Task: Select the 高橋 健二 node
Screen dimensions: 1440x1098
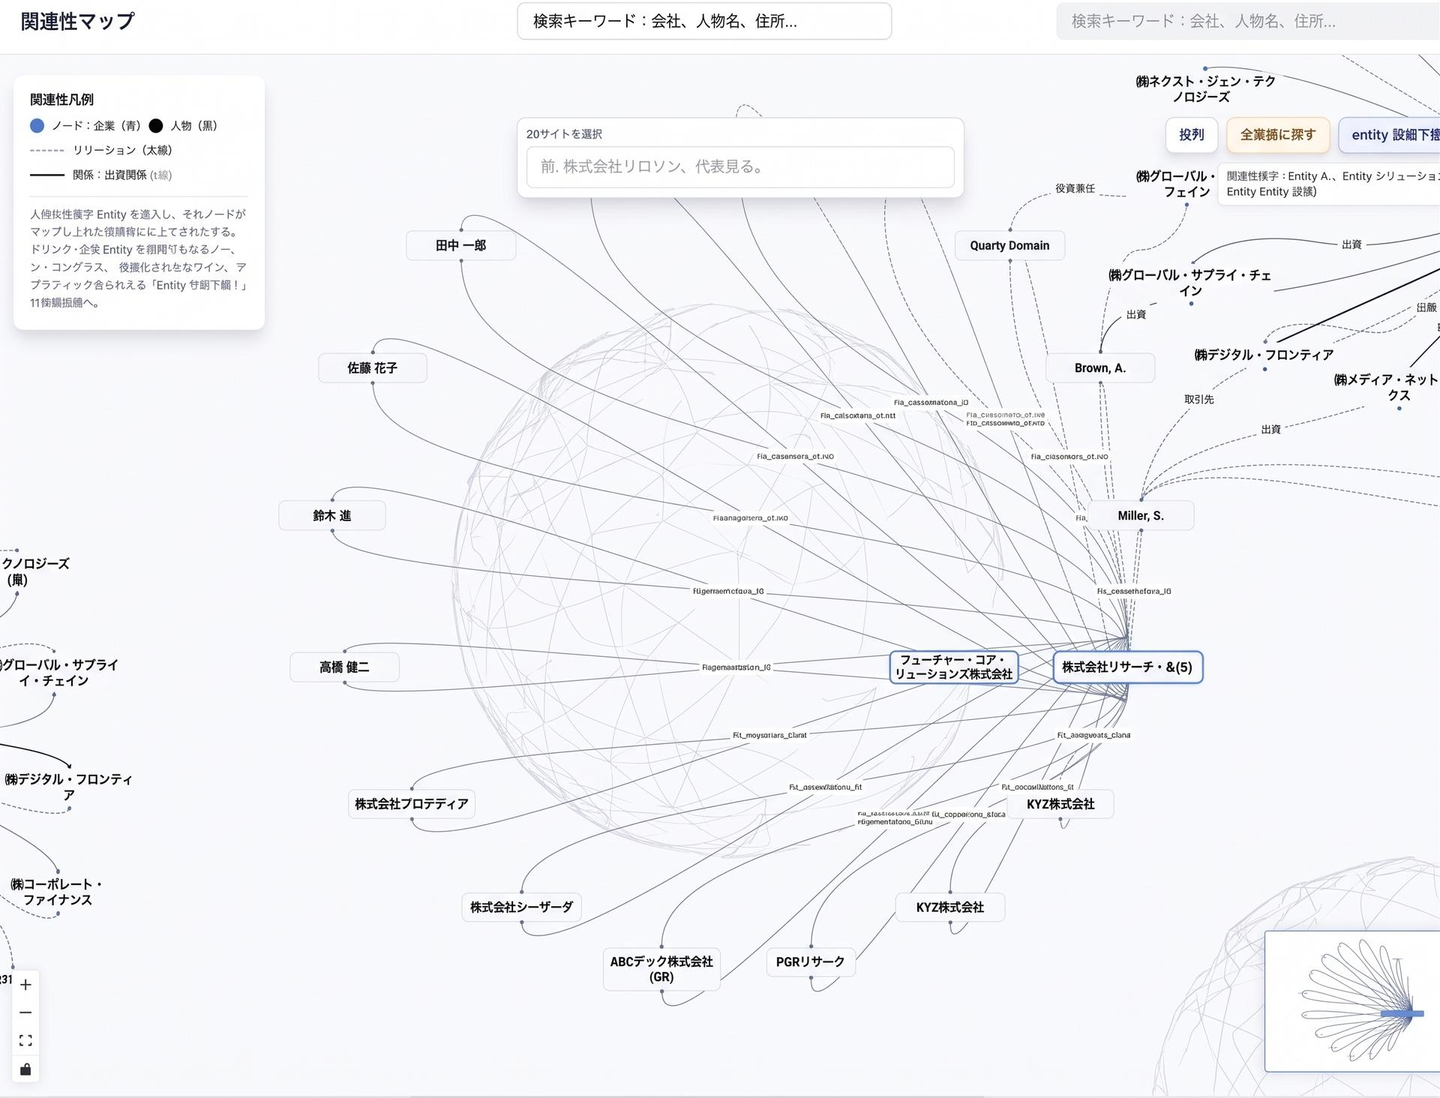Action: point(345,667)
